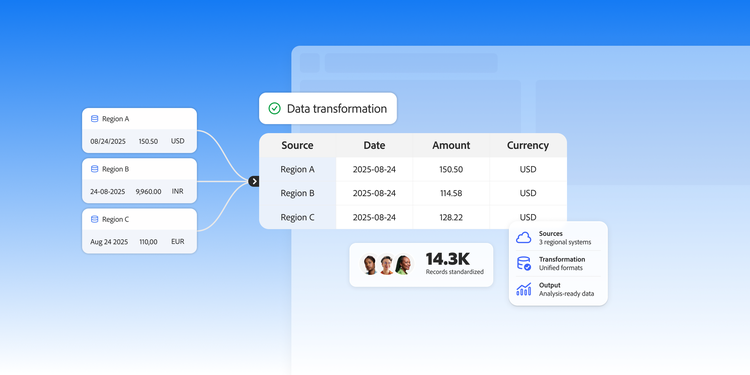Click the cloud icon beside Sources
The width and height of the screenshot is (750, 375).
coord(524,237)
